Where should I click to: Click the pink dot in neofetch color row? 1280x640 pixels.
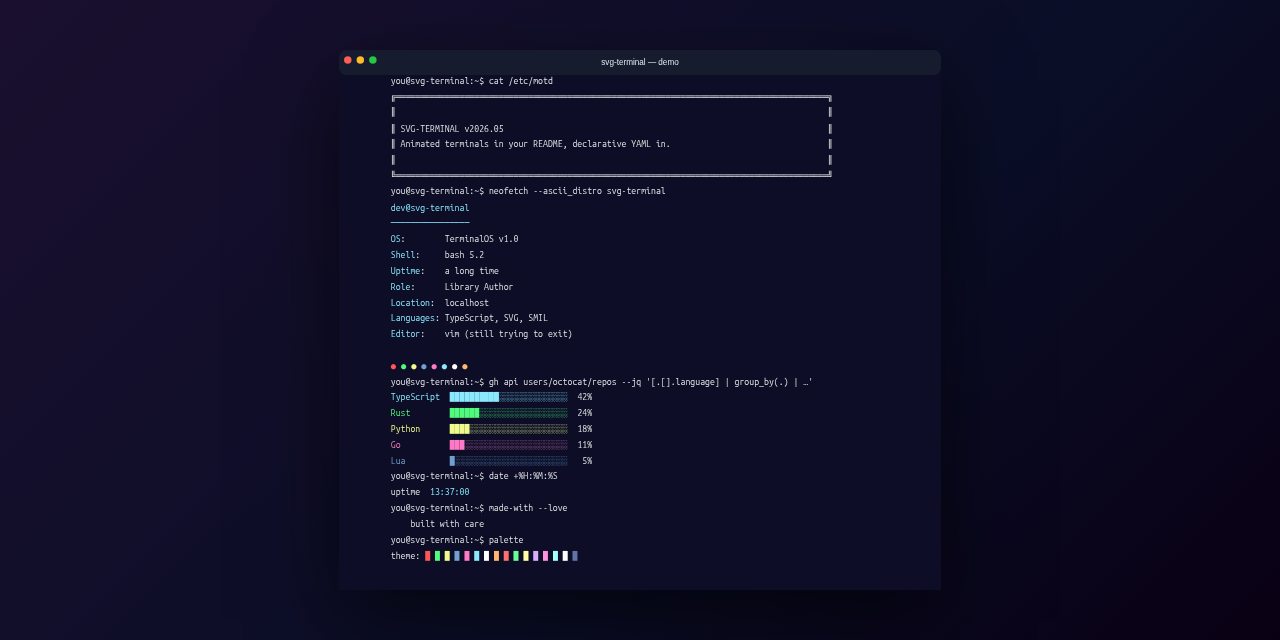pos(434,367)
